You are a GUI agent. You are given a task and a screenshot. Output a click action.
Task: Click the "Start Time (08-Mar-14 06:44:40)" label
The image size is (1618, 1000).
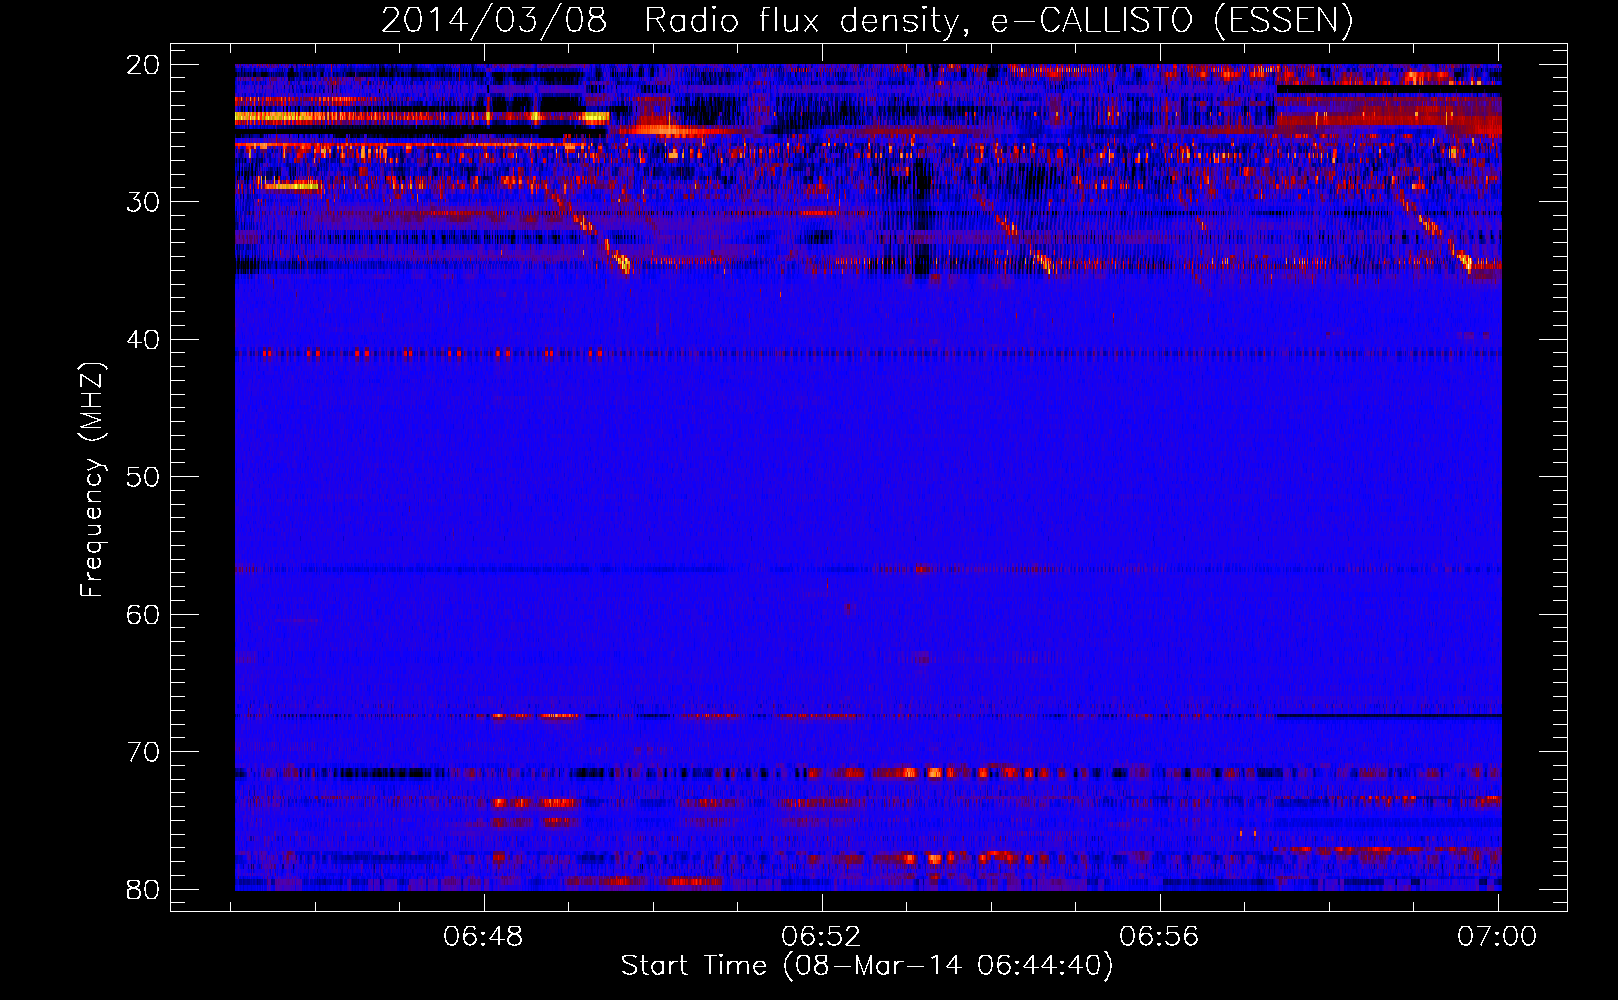coord(867,966)
